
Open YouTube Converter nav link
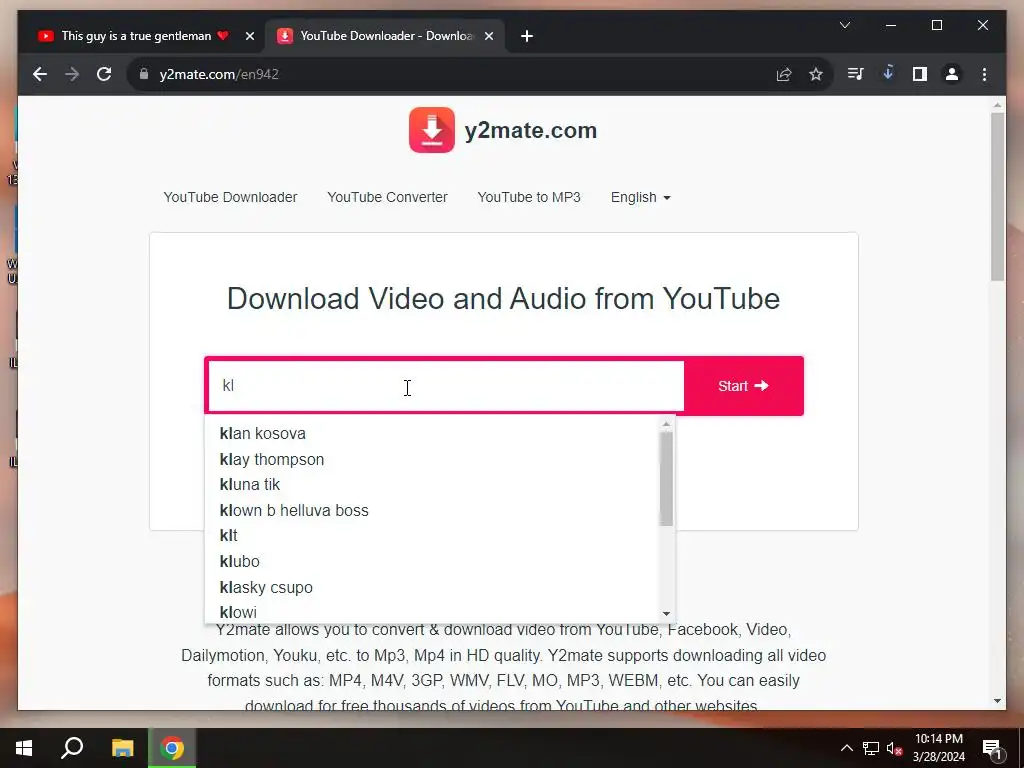point(387,197)
